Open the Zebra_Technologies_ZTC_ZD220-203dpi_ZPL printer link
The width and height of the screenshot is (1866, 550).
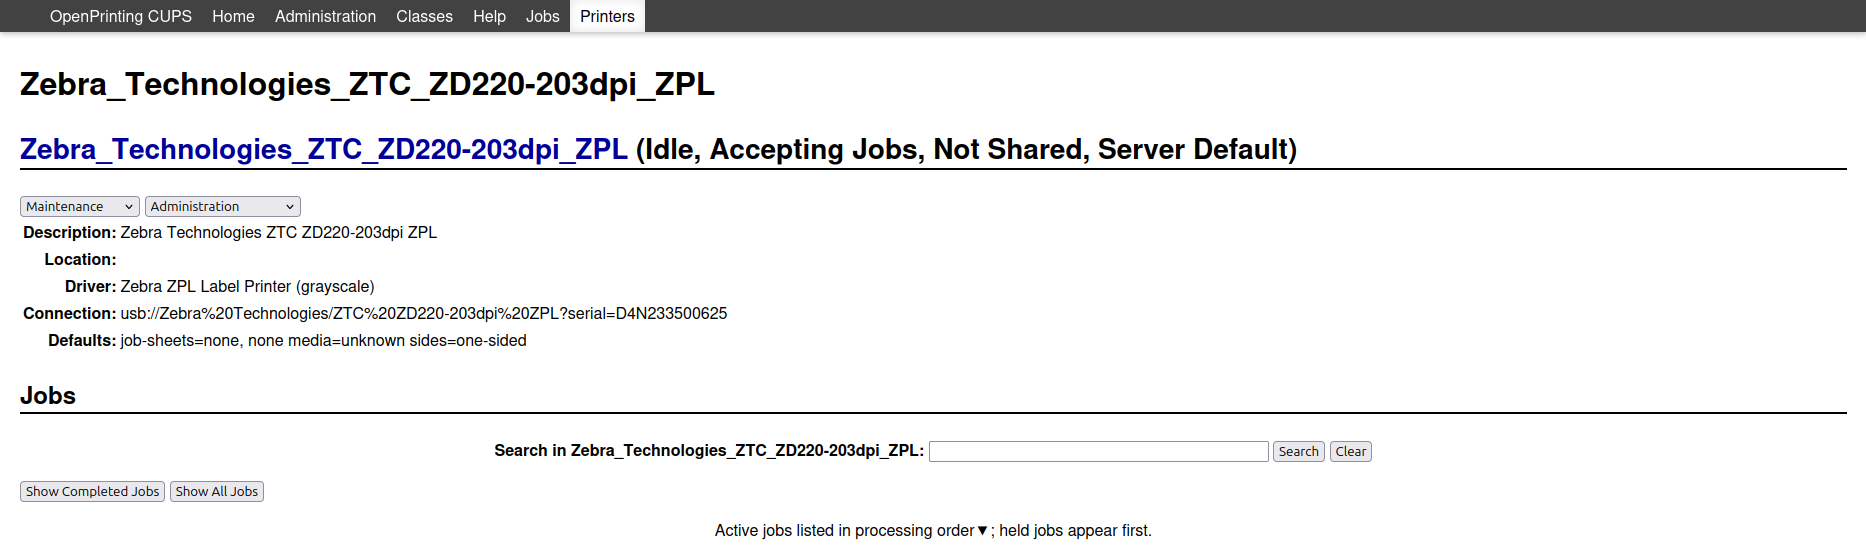tap(324, 150)
